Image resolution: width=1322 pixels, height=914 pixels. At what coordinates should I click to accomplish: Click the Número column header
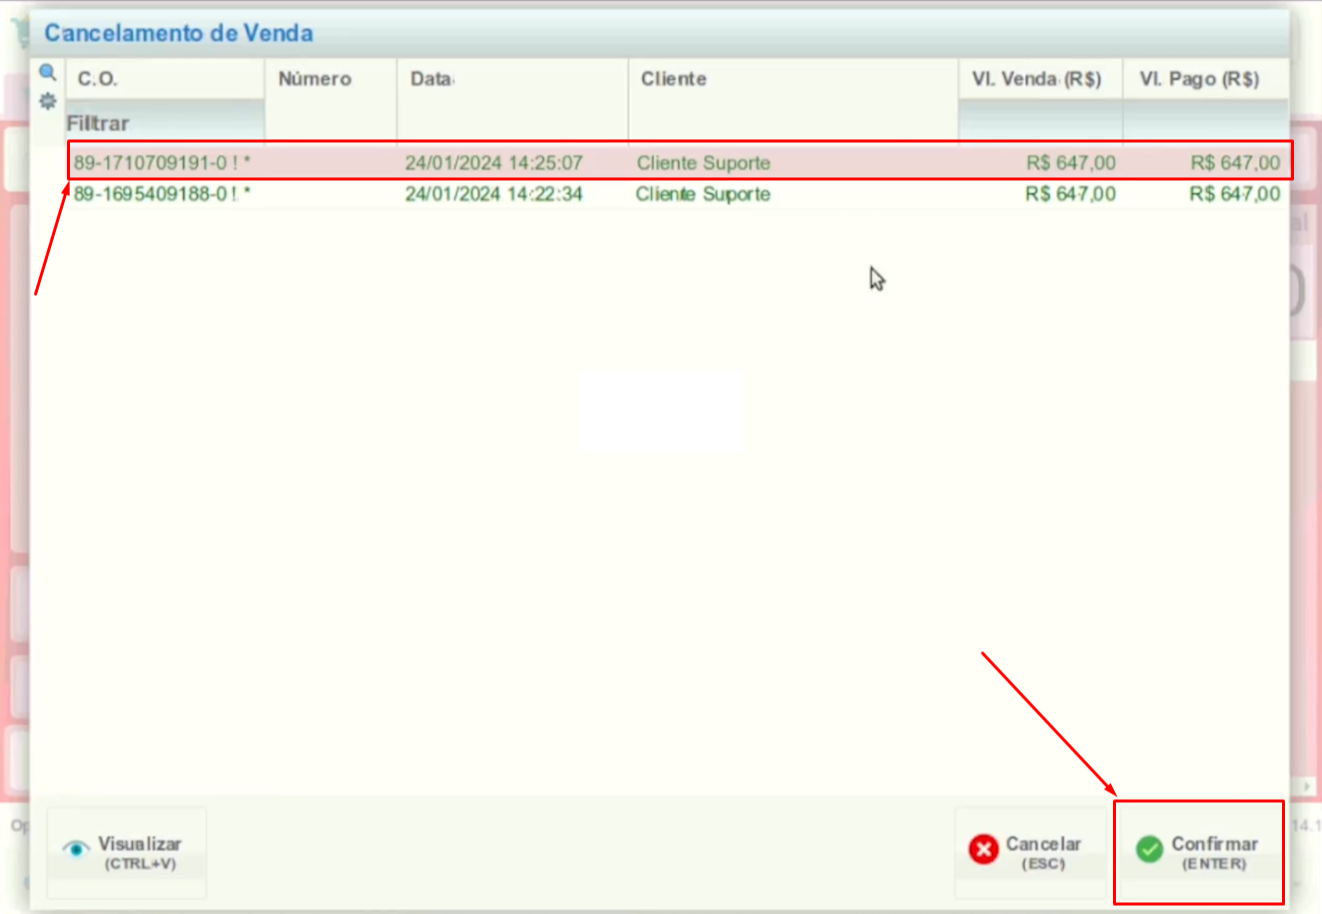315,79
